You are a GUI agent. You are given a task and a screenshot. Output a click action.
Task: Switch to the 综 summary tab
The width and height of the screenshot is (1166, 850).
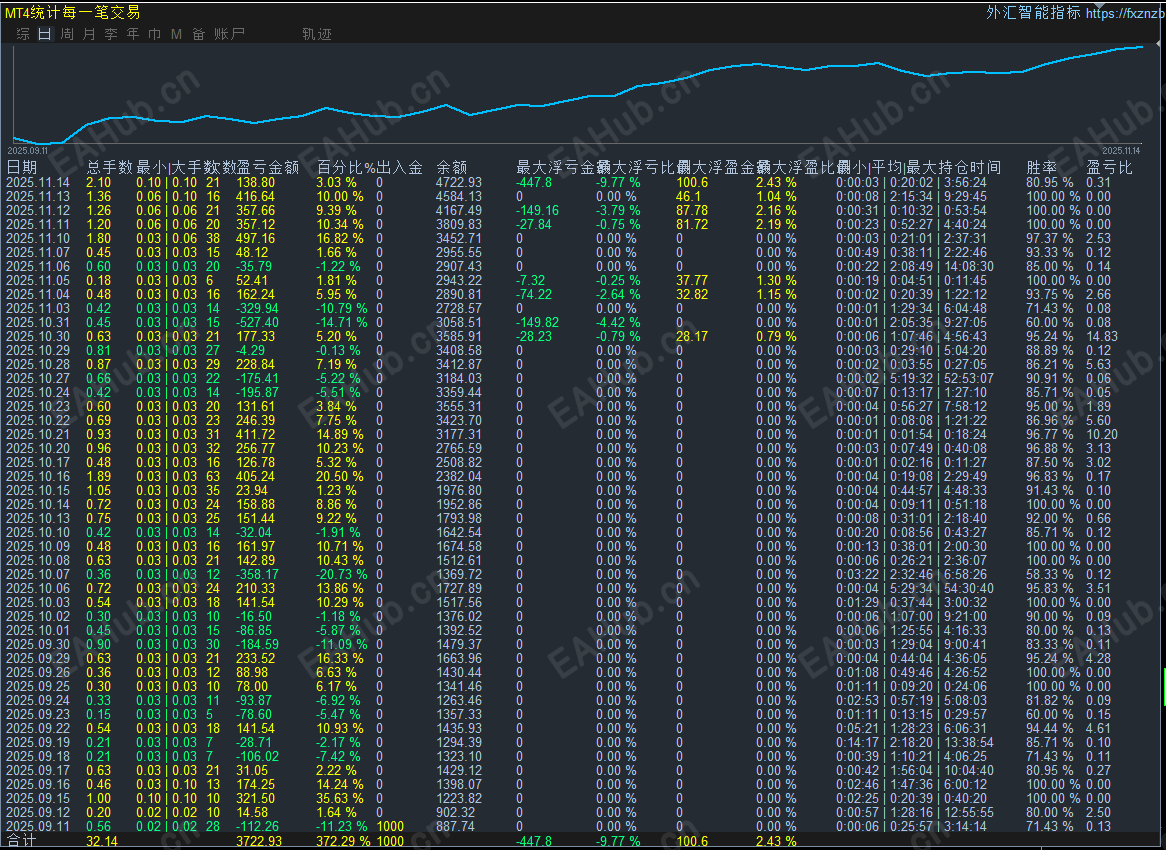23,34
